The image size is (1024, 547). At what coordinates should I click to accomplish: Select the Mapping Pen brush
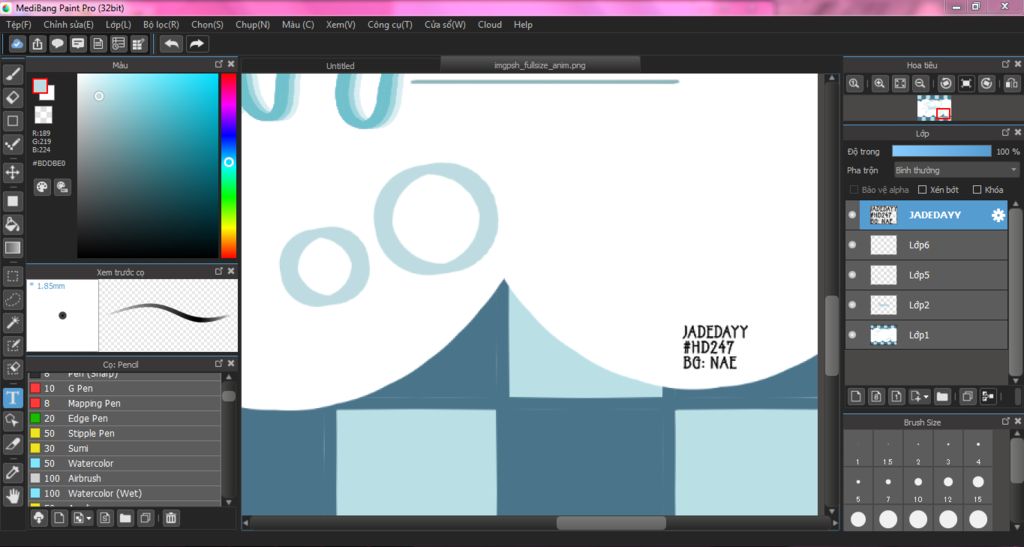(x=125, y=403)
